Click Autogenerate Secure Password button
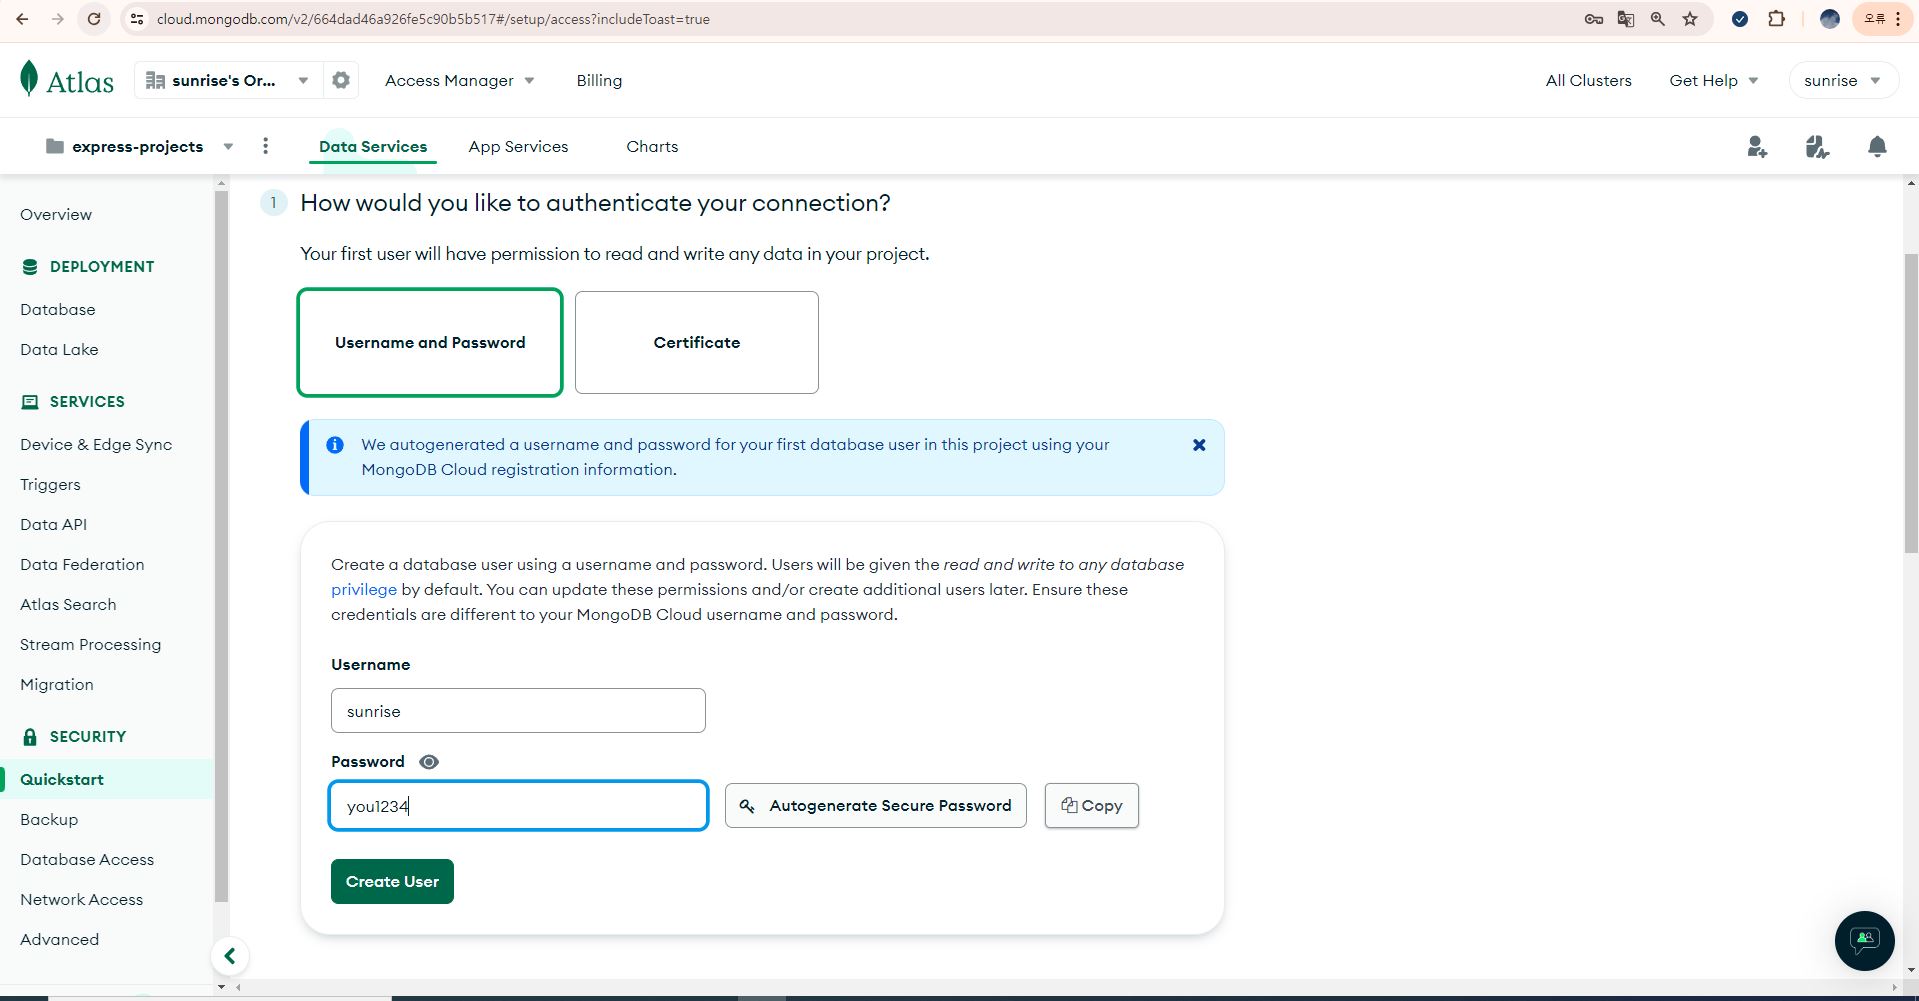Screen dimensions: 1919x1001 [876, 805]
